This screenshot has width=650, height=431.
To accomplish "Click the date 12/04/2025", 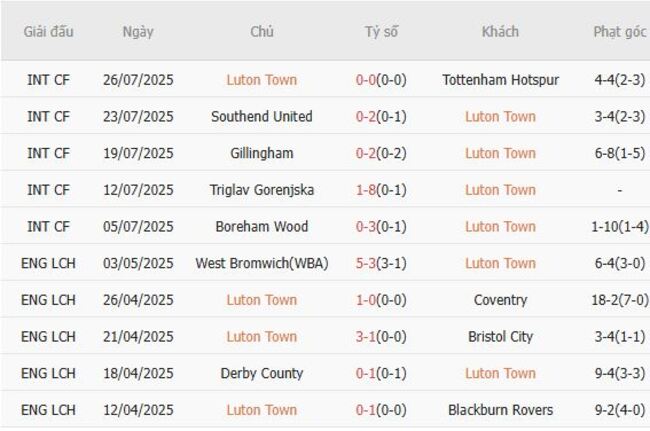I will coord(138,410).
